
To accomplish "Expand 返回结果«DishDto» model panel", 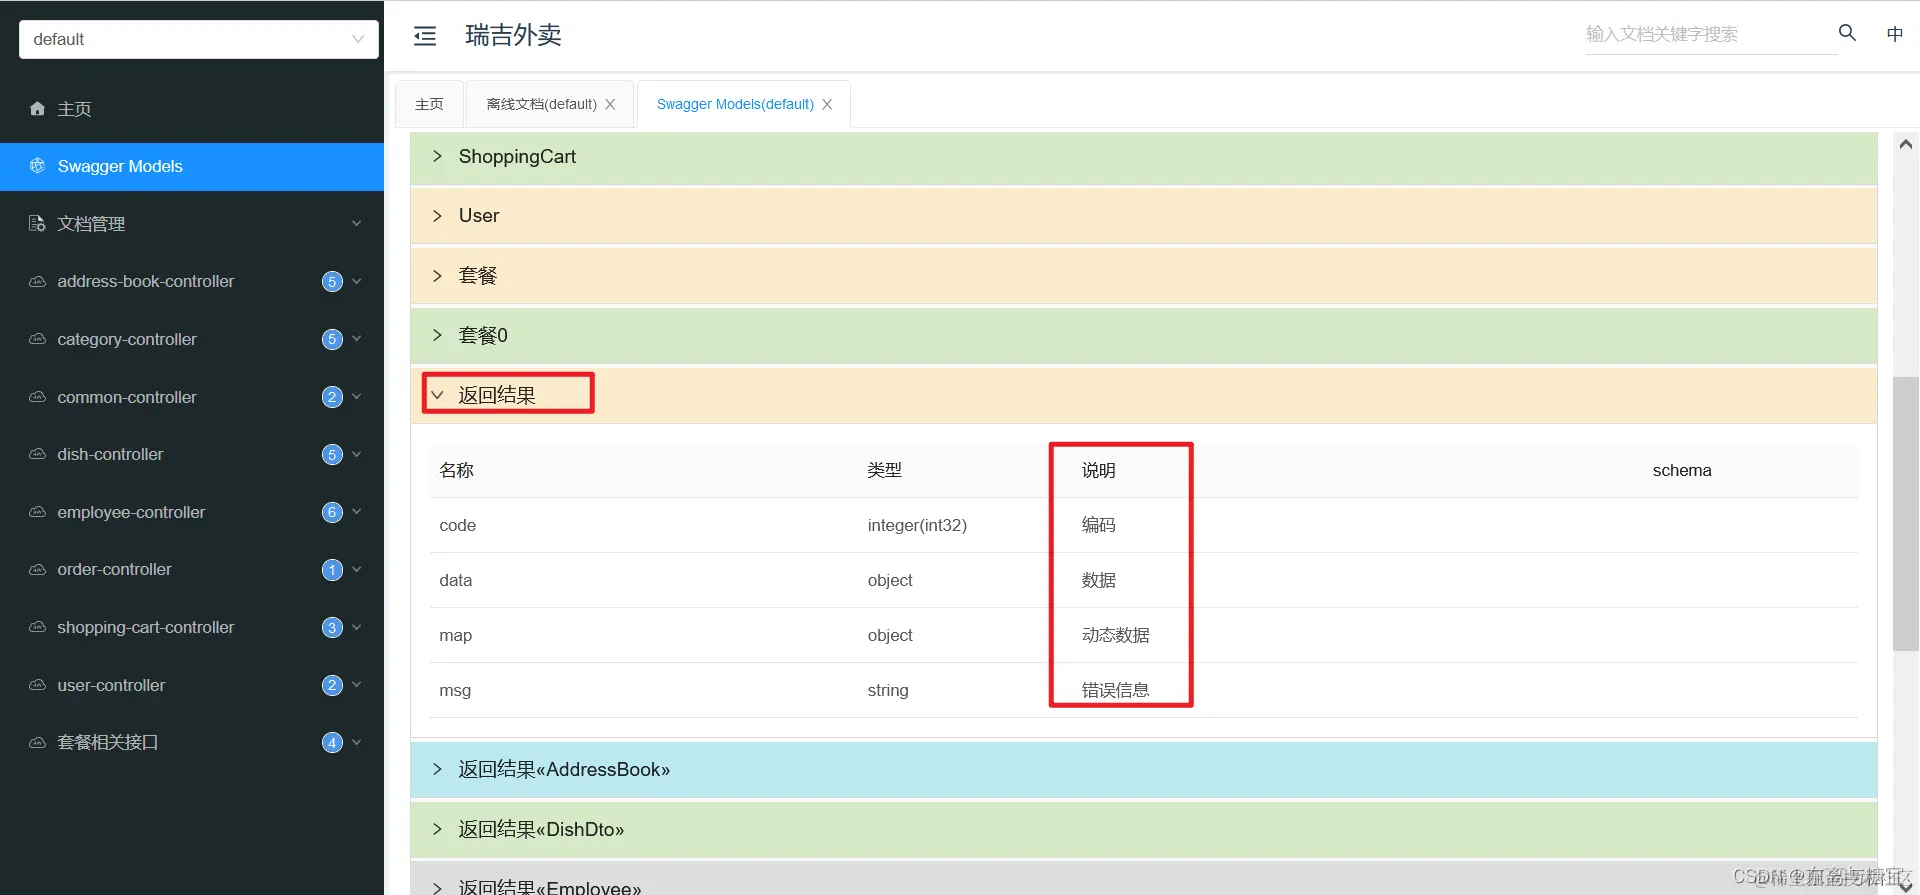I will click(1143, 830).
